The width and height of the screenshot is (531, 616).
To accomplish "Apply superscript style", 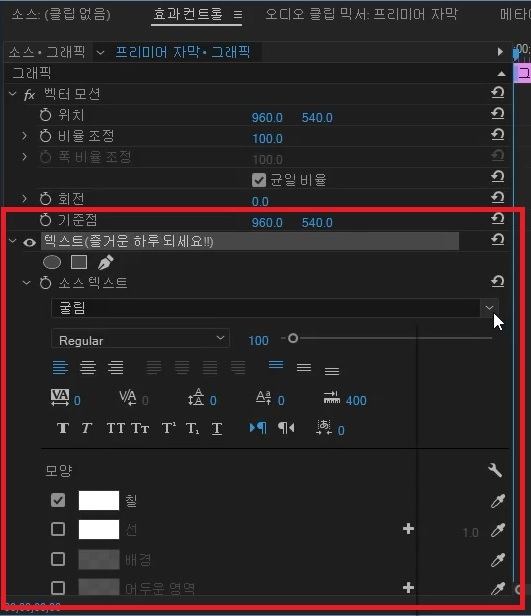I will tap(169, 428).
